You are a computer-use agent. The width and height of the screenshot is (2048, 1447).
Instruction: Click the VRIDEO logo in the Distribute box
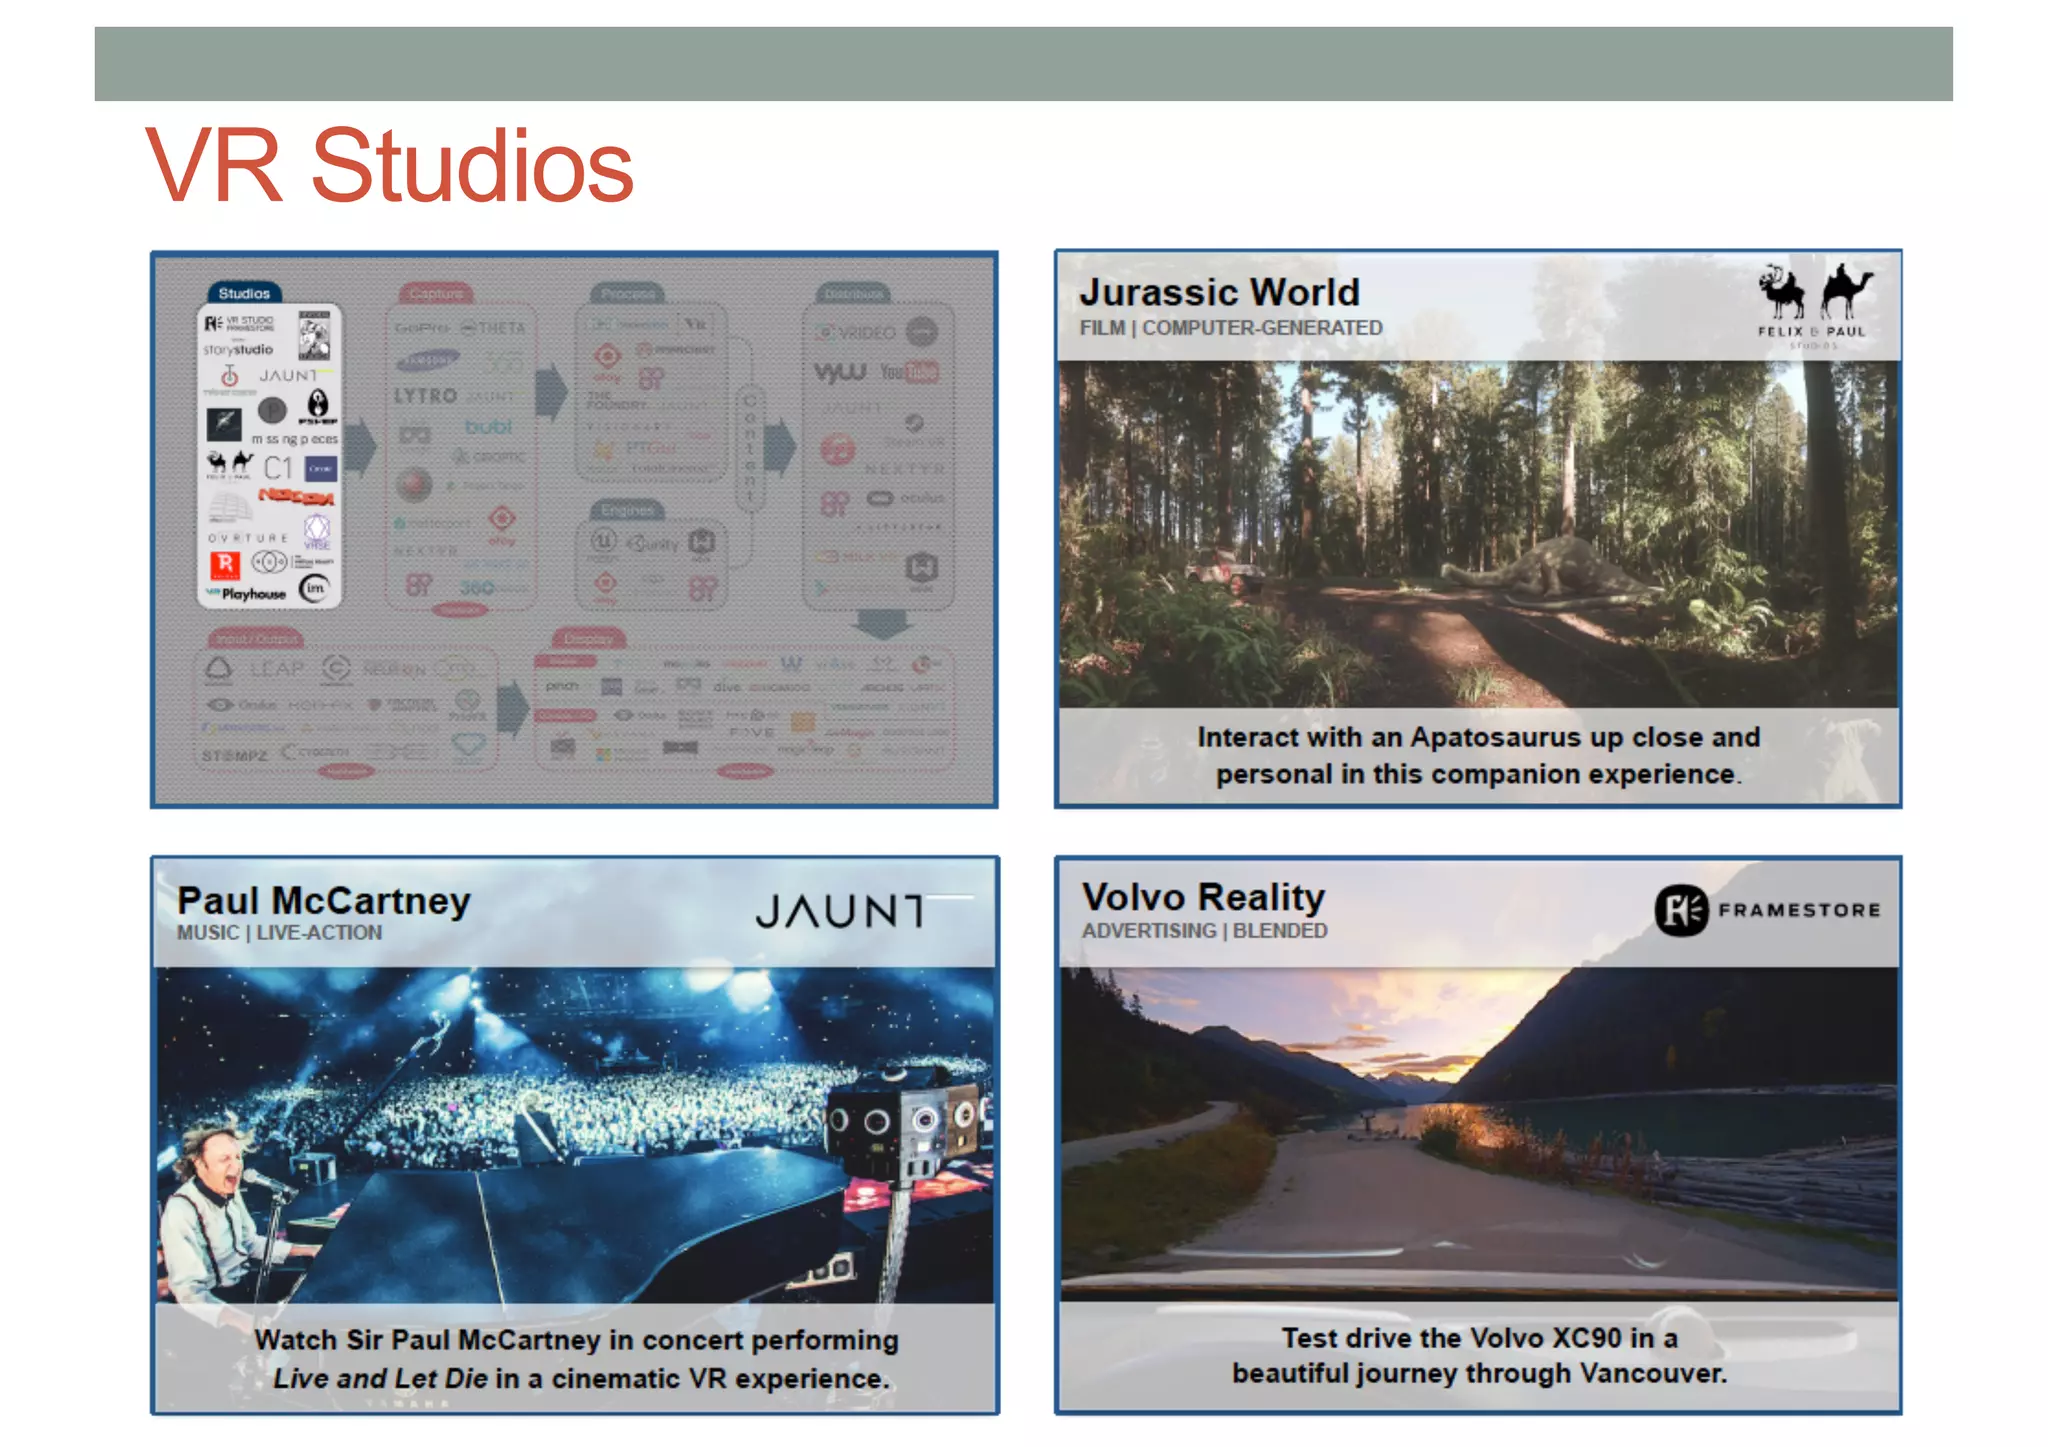857,333
